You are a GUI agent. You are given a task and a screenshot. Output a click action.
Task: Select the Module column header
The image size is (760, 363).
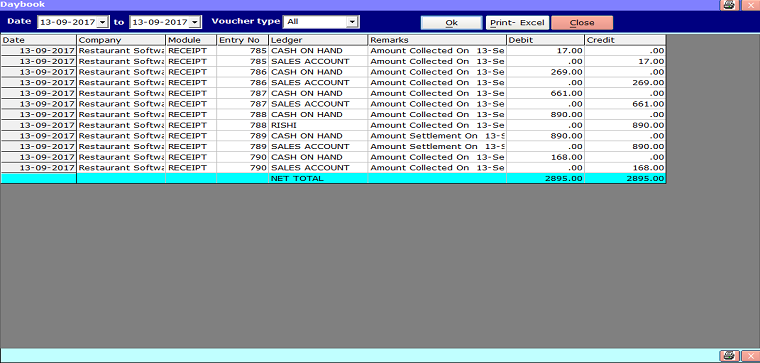click(x=191, y=40)
